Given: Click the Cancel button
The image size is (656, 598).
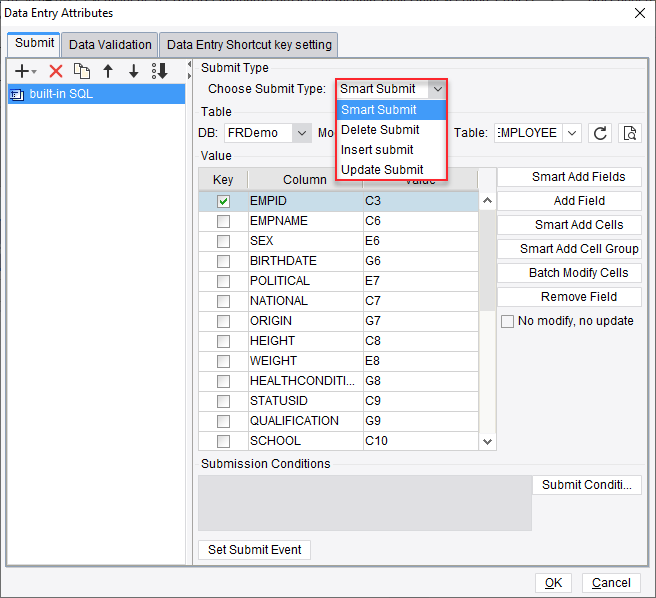Looking at the screenshot, I should [611, 583].
